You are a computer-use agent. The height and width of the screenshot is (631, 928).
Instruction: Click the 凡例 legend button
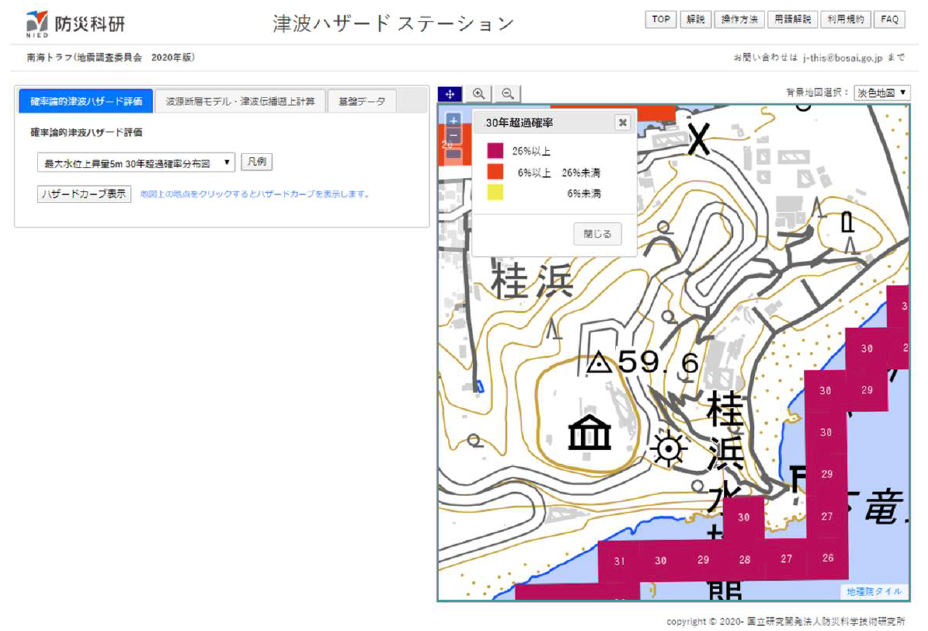(x=257, y=162)
